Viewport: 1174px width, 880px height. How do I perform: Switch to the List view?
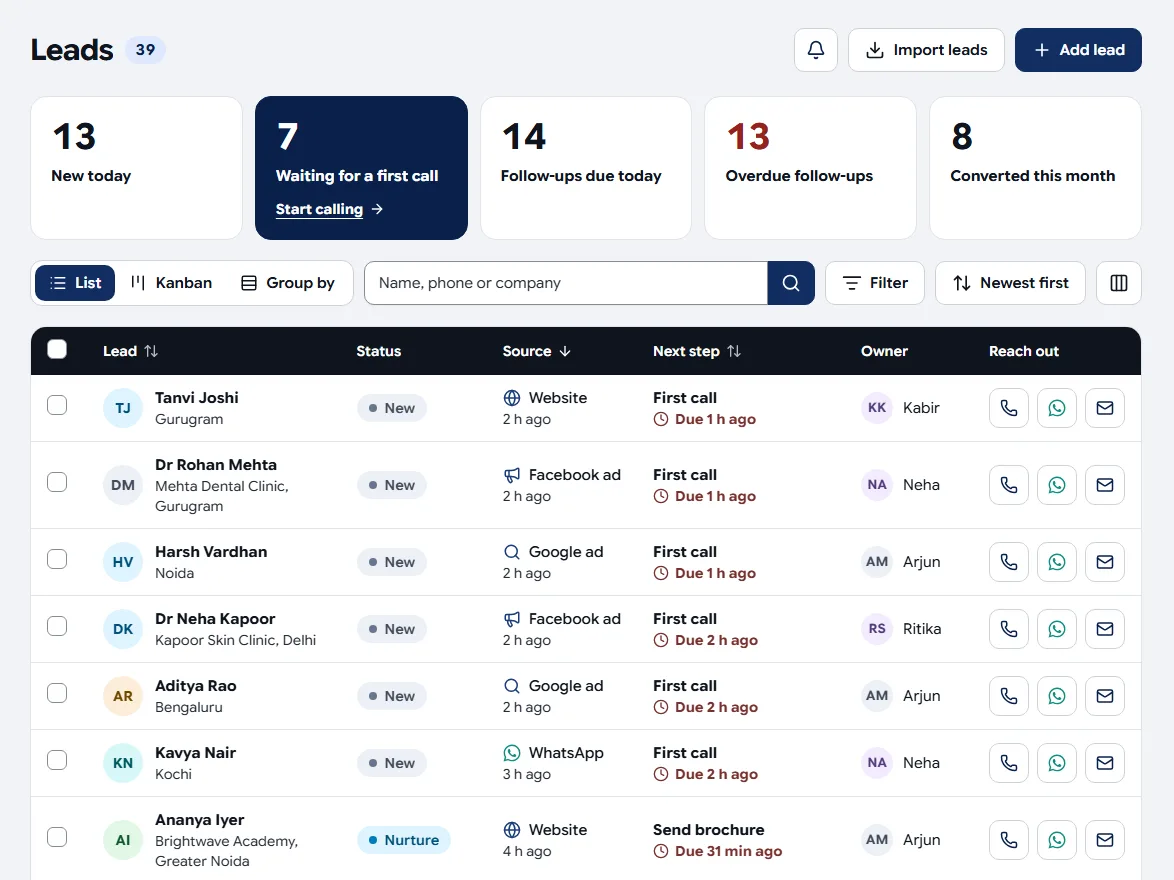[x=75, y=283]
